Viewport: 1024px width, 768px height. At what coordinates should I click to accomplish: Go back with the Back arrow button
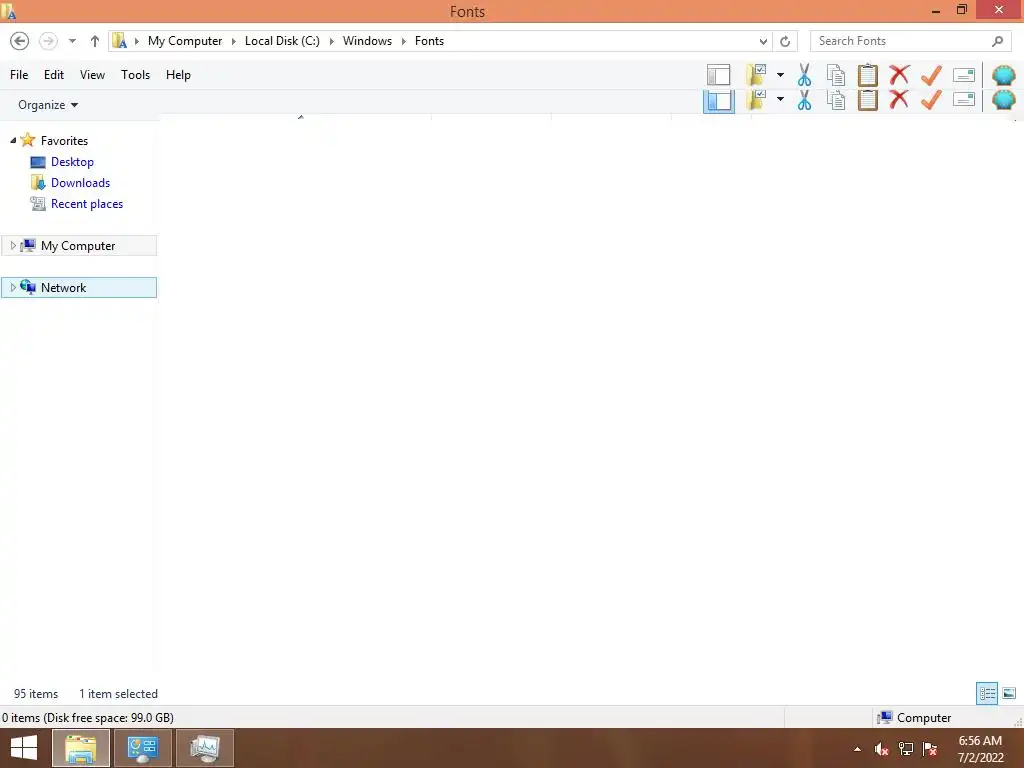point(20,41)
